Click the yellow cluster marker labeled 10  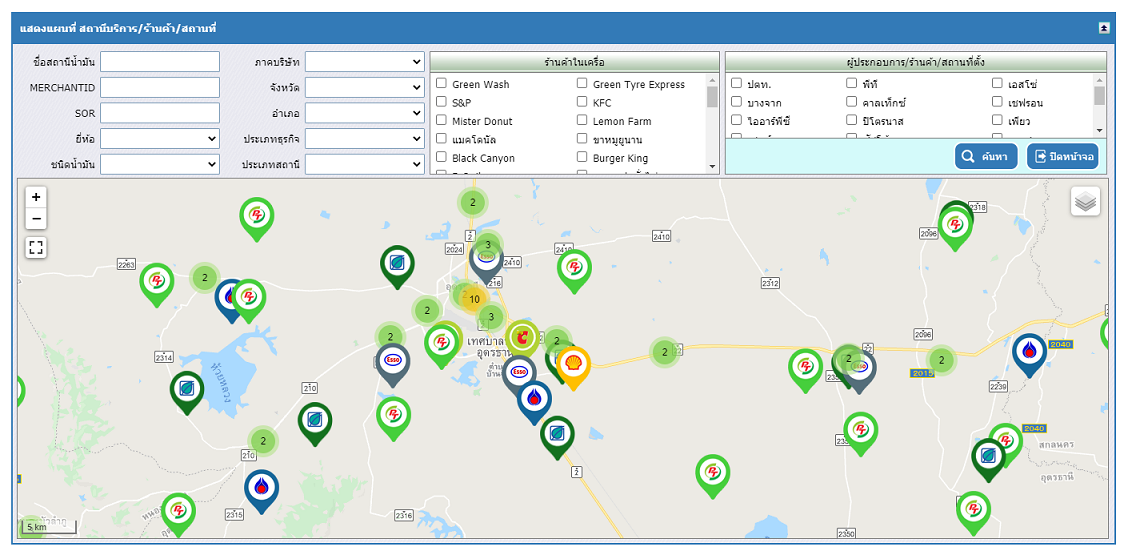tap(473, 299)
